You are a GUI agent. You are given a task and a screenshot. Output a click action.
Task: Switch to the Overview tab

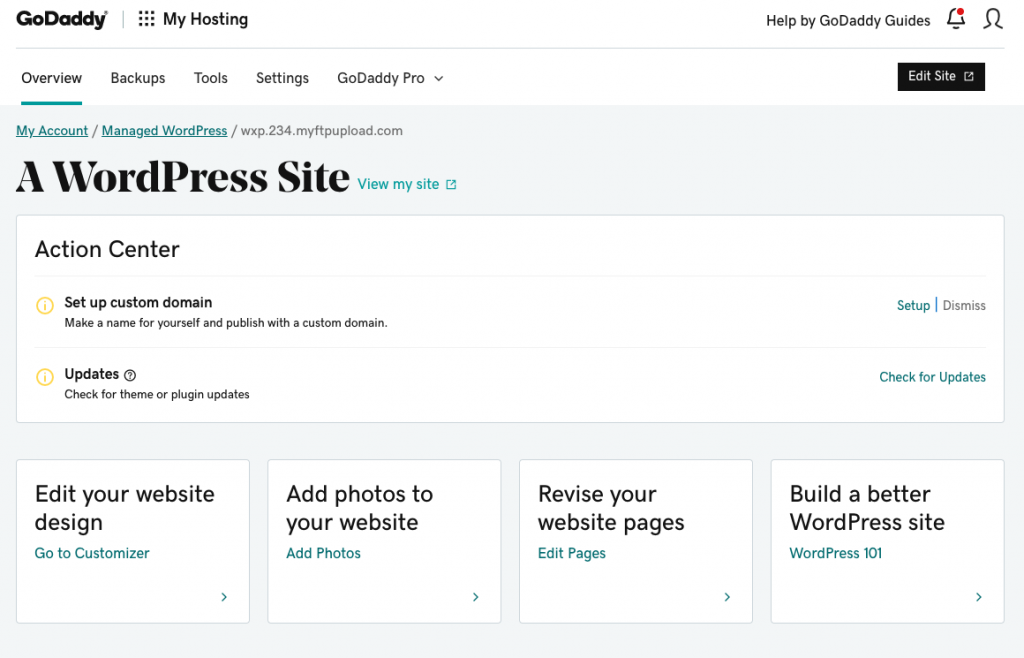(x=52, y=78)
